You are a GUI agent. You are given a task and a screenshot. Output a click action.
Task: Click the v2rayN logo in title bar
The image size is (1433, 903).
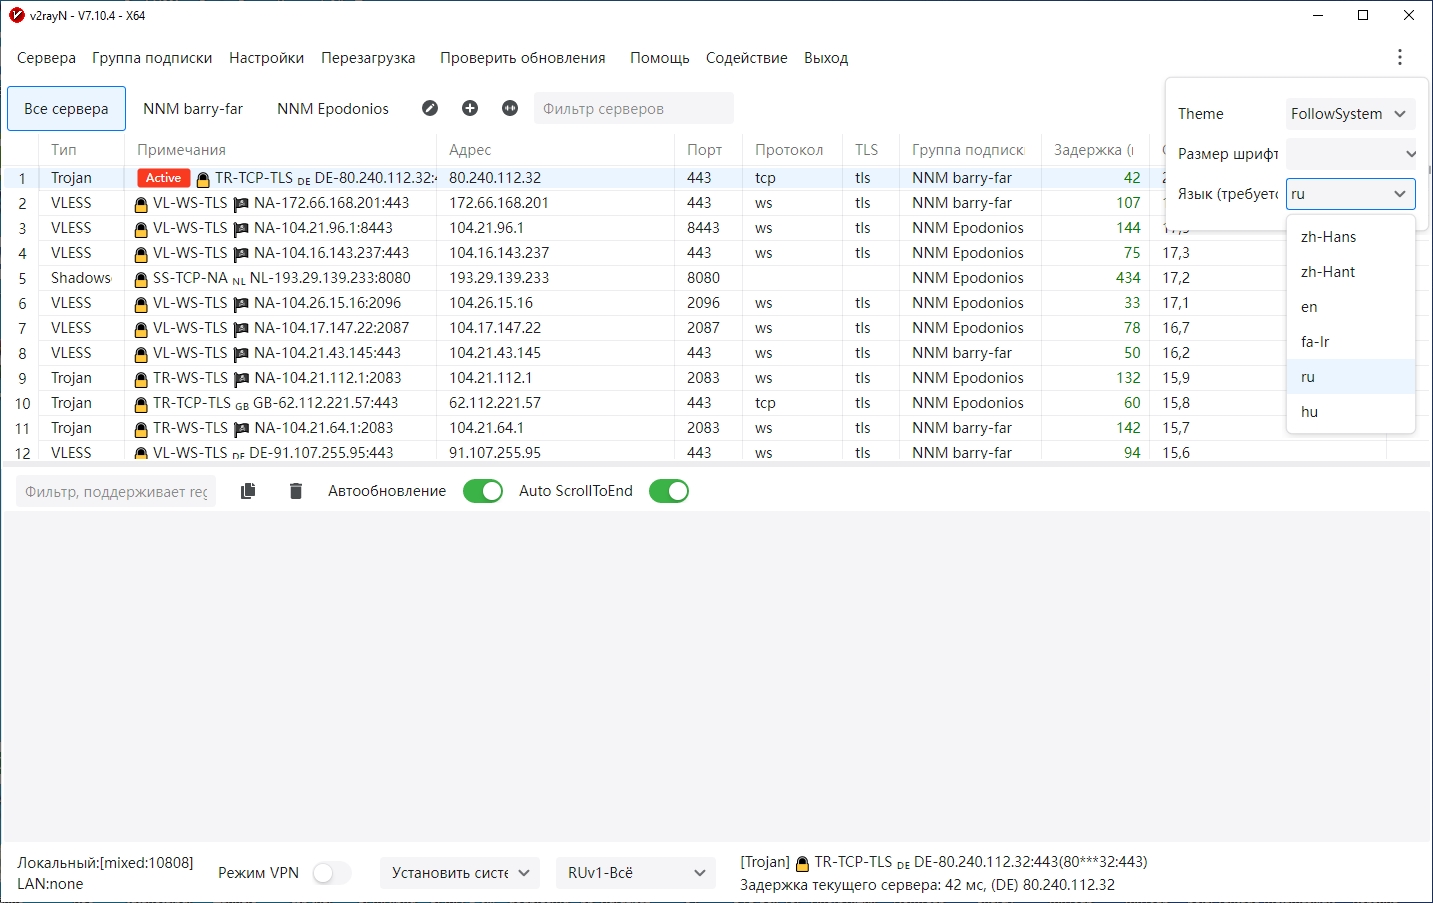[x=16, y=15]
